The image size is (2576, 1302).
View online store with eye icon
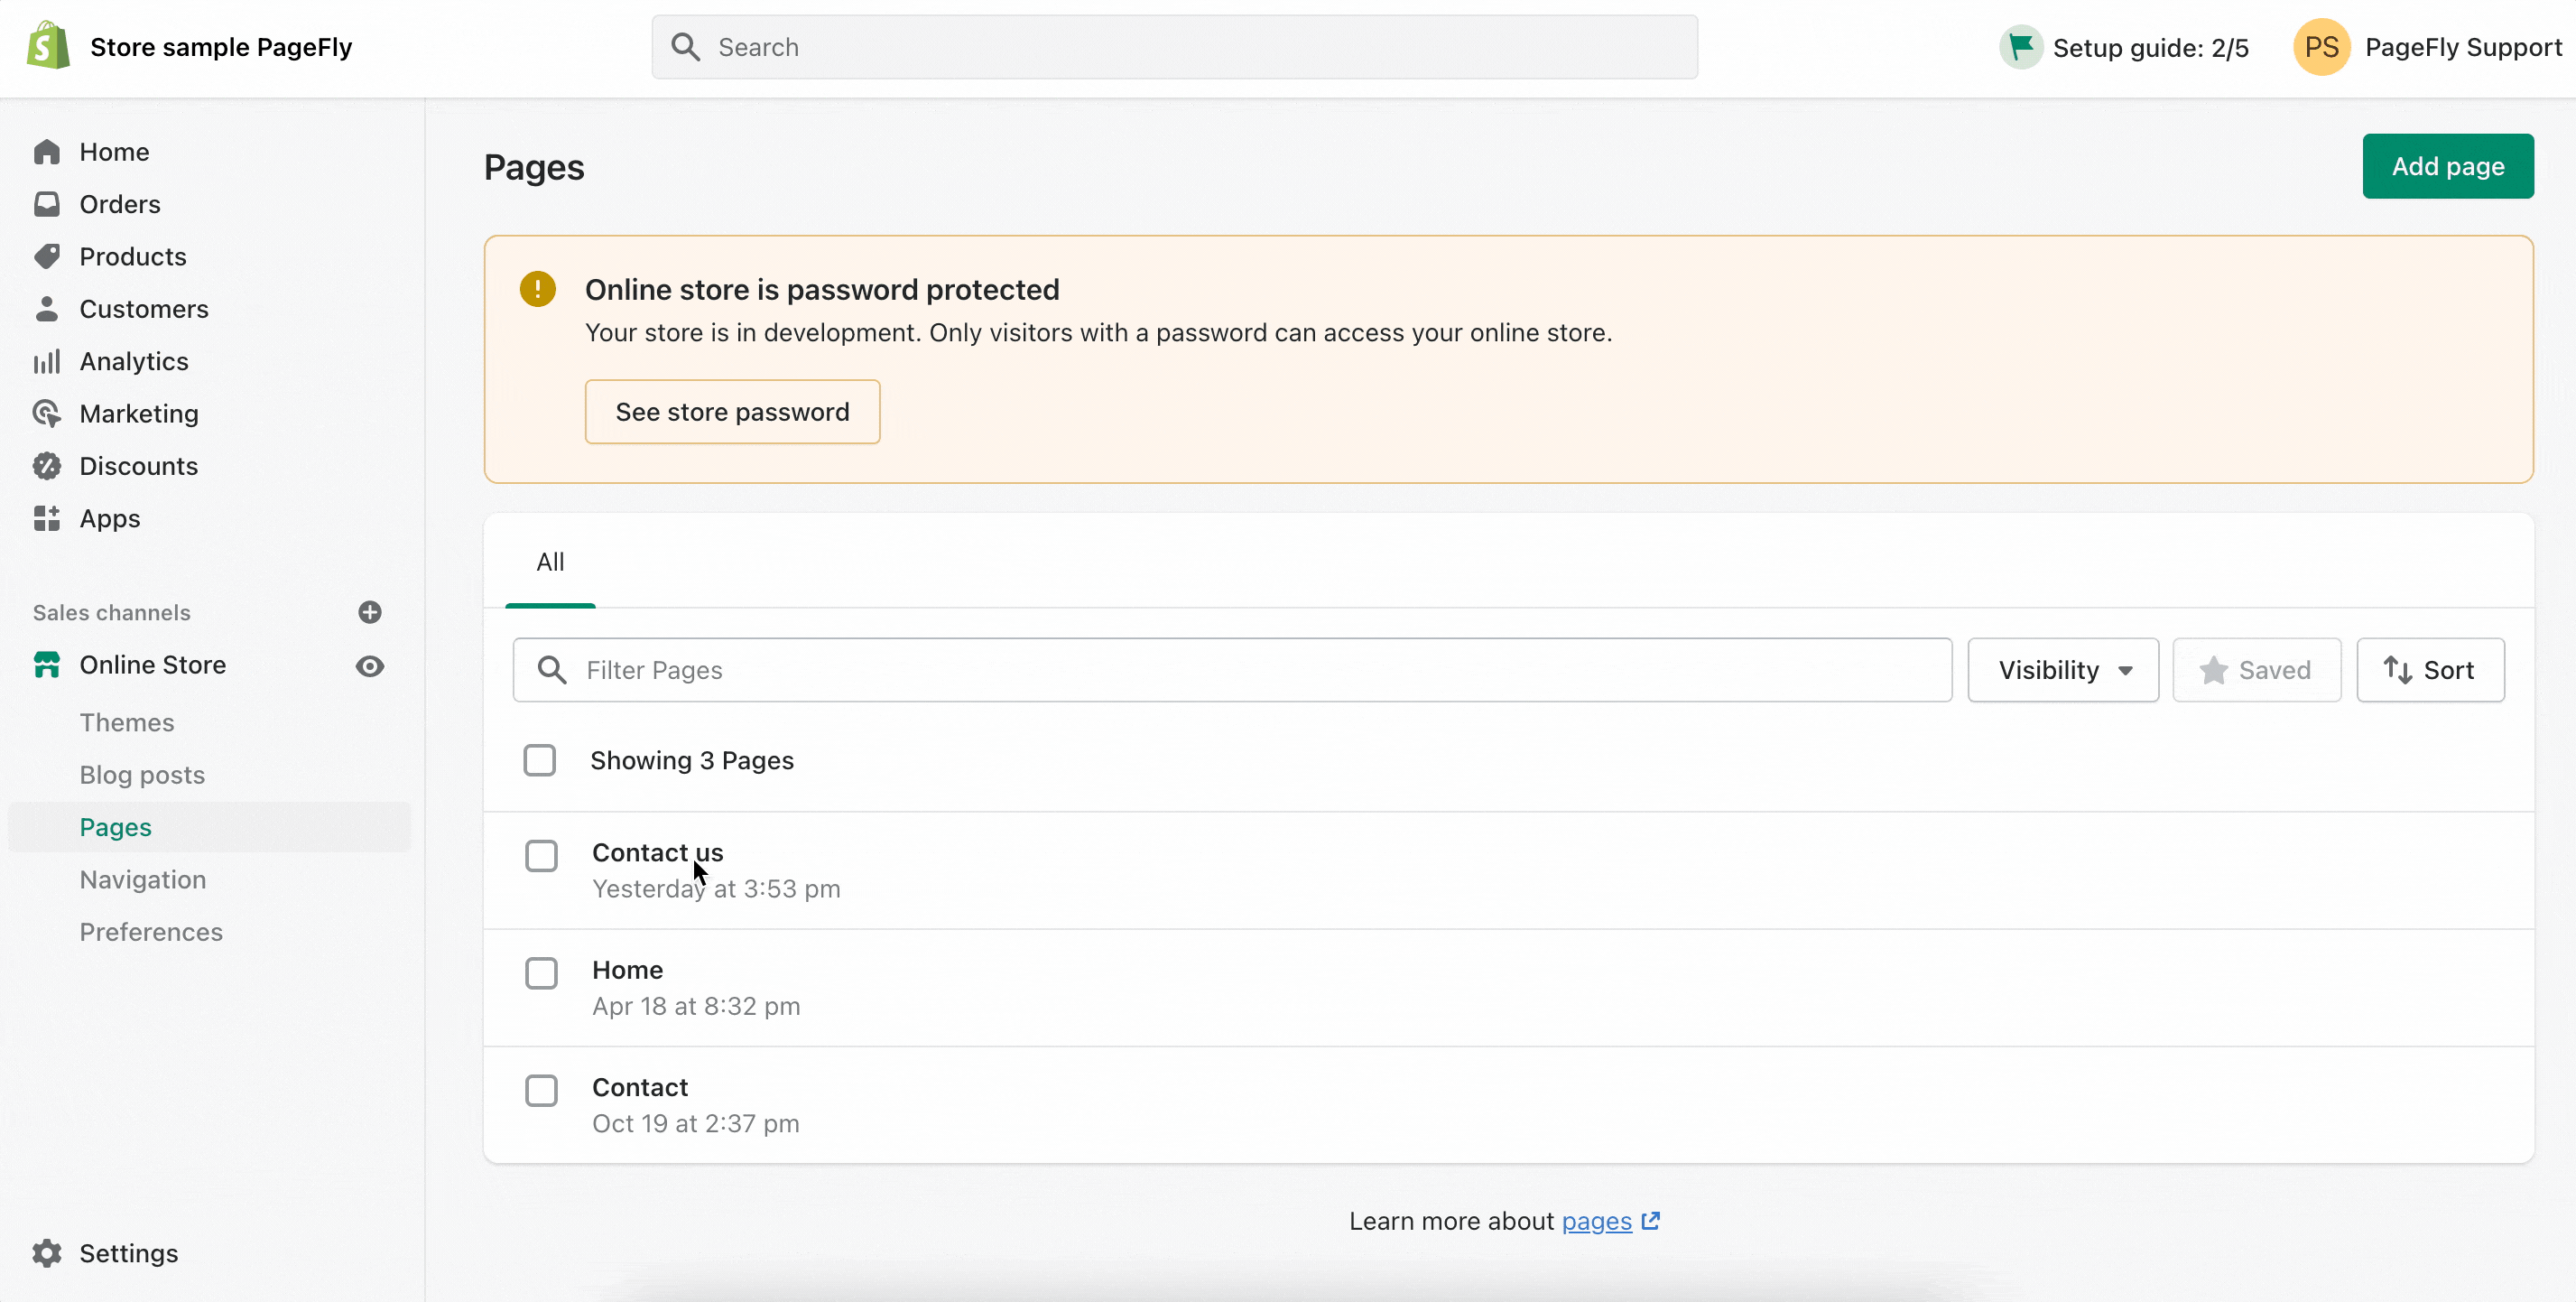point(370,666)
